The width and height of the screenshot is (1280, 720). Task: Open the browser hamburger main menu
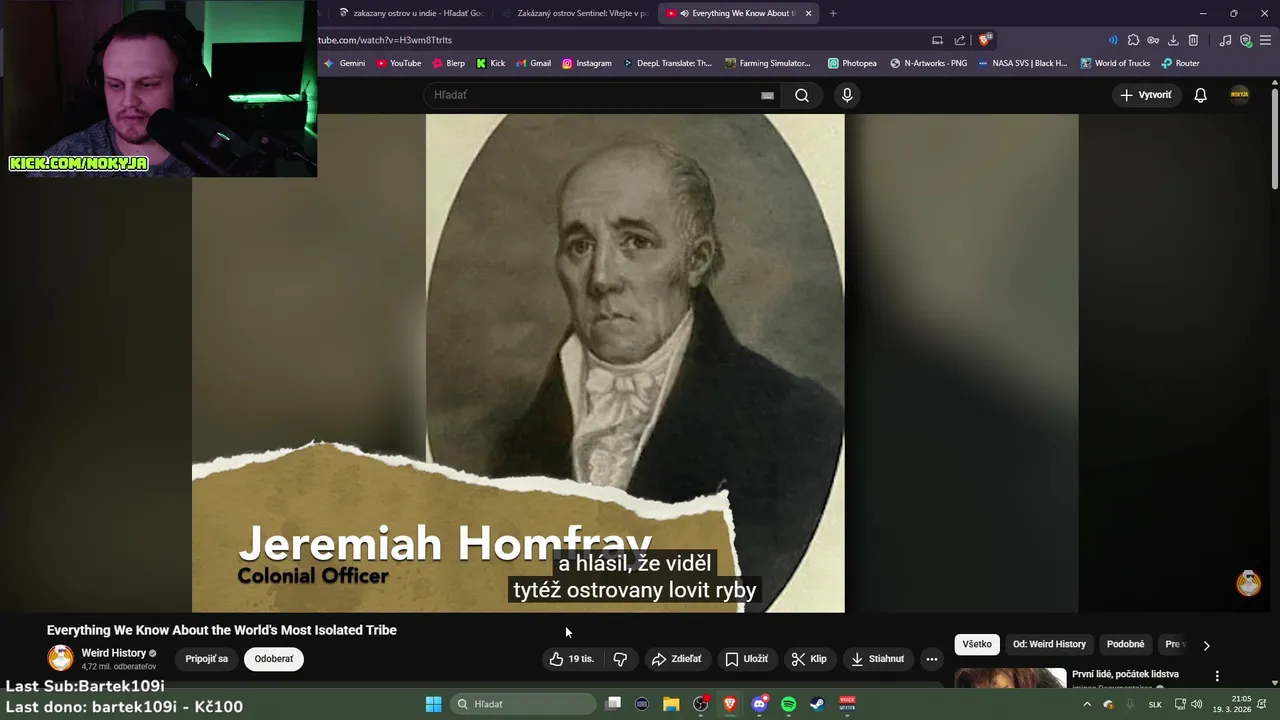coord(1266,40)
